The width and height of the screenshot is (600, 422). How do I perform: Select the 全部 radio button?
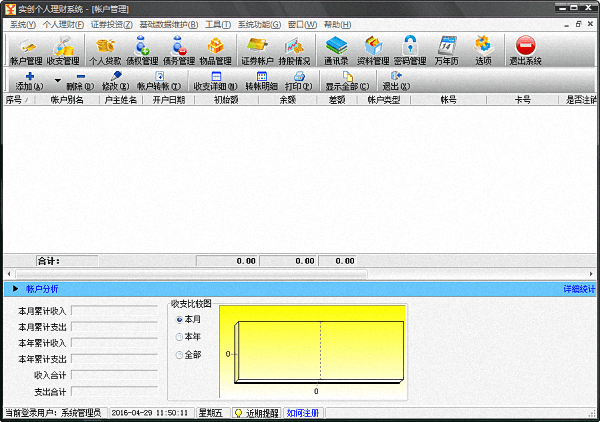pos(180,355)
